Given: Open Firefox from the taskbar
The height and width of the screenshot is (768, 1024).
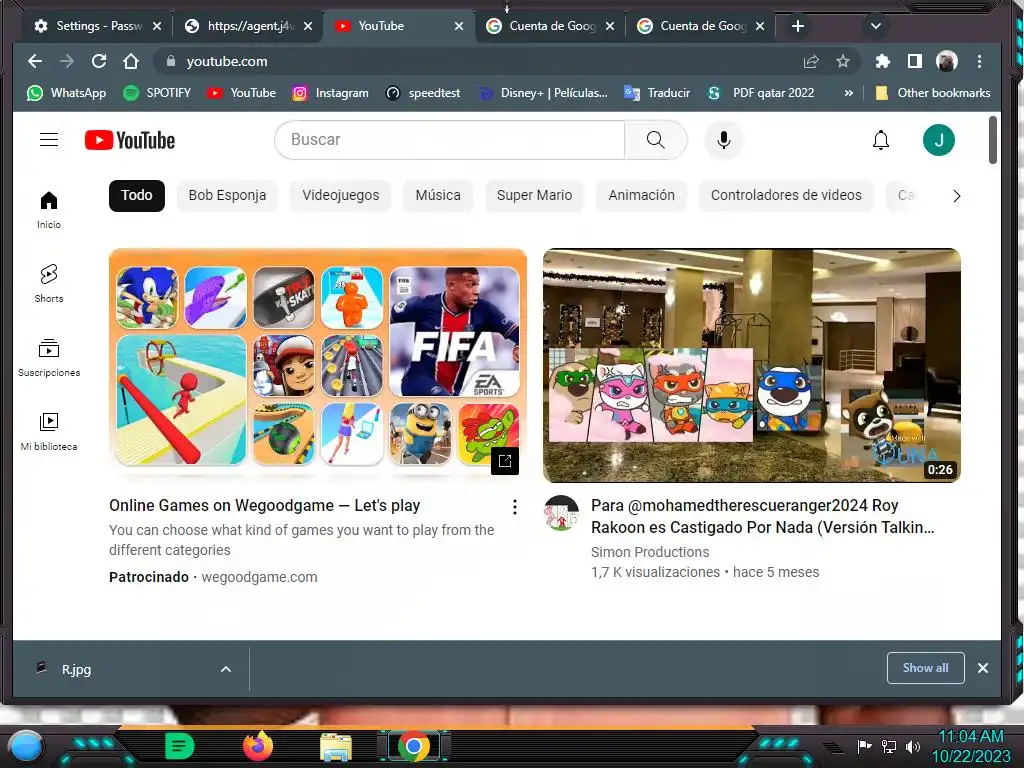Looking at the screenshot, I should [258, 746].
